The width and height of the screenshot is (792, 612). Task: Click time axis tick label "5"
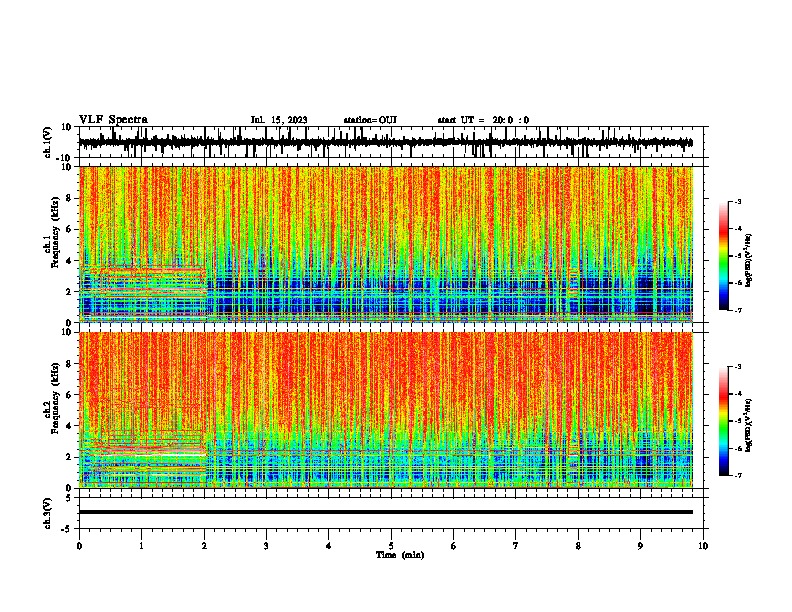click(391, 546)
